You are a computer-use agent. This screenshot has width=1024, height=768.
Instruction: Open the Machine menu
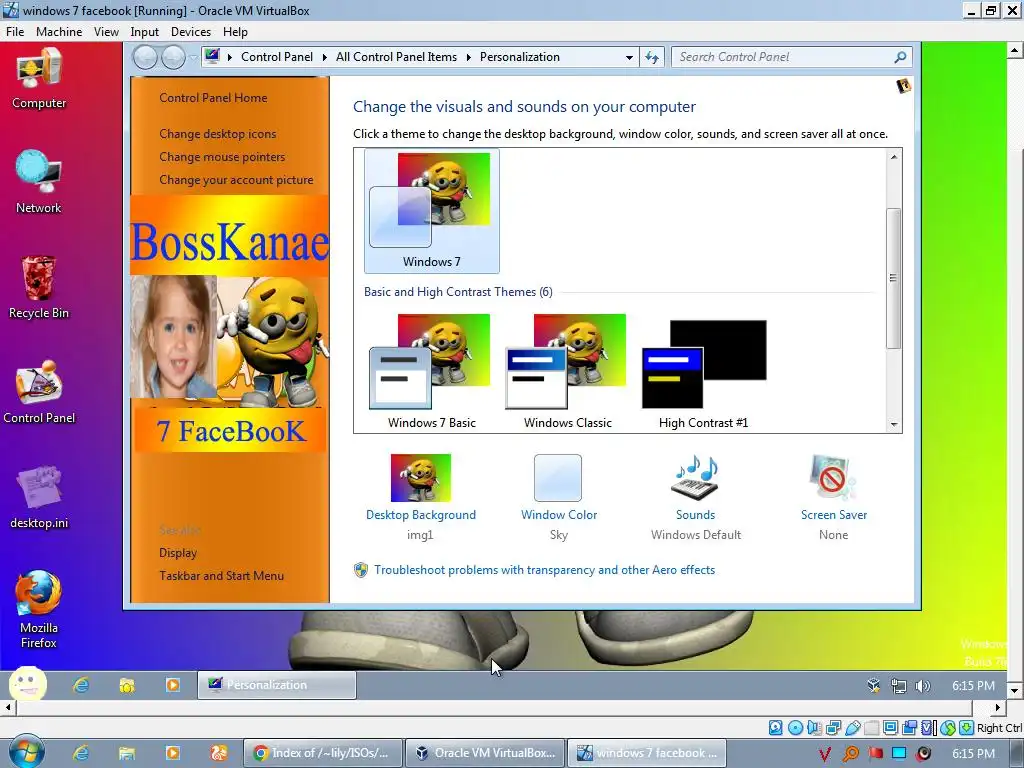59,31
